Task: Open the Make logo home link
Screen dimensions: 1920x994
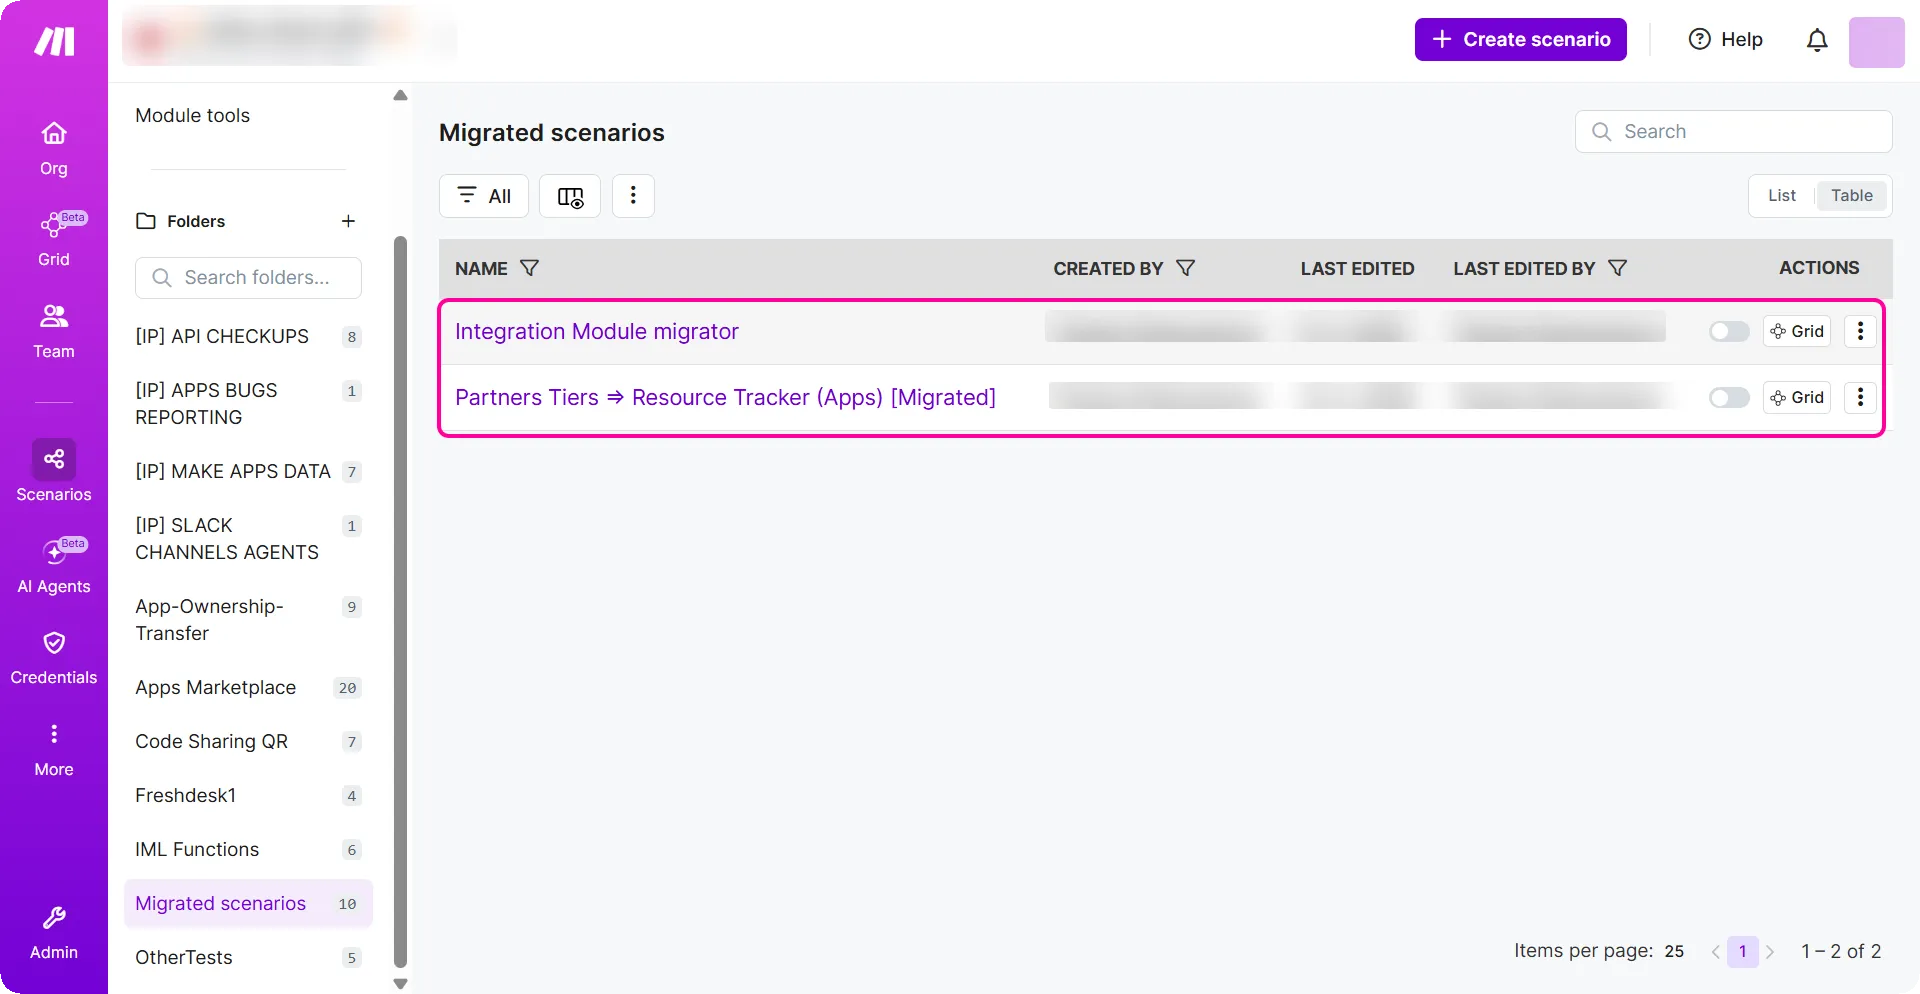Action: (x=54, y=40)
